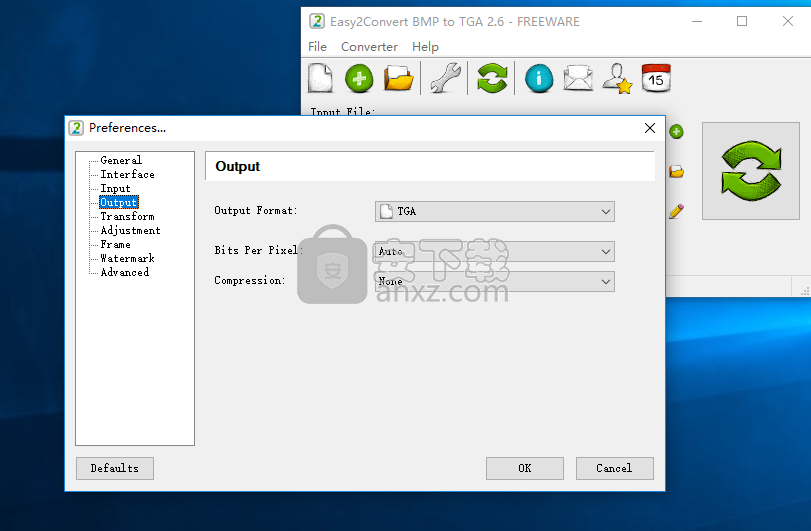
Task: Open preferences with the wrench icon
Action: (x=445, y=78)
